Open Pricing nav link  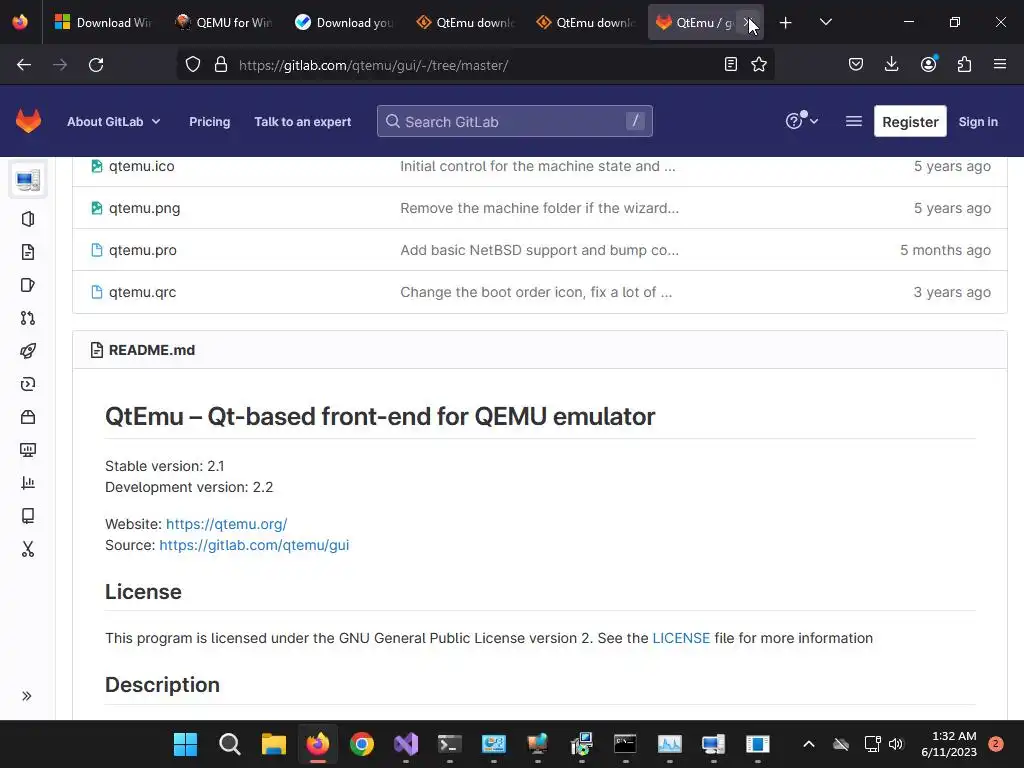tap(210, 121)
